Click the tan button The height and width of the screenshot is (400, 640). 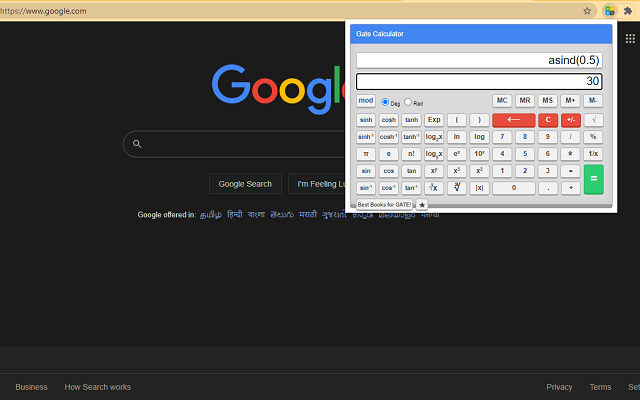411,171
